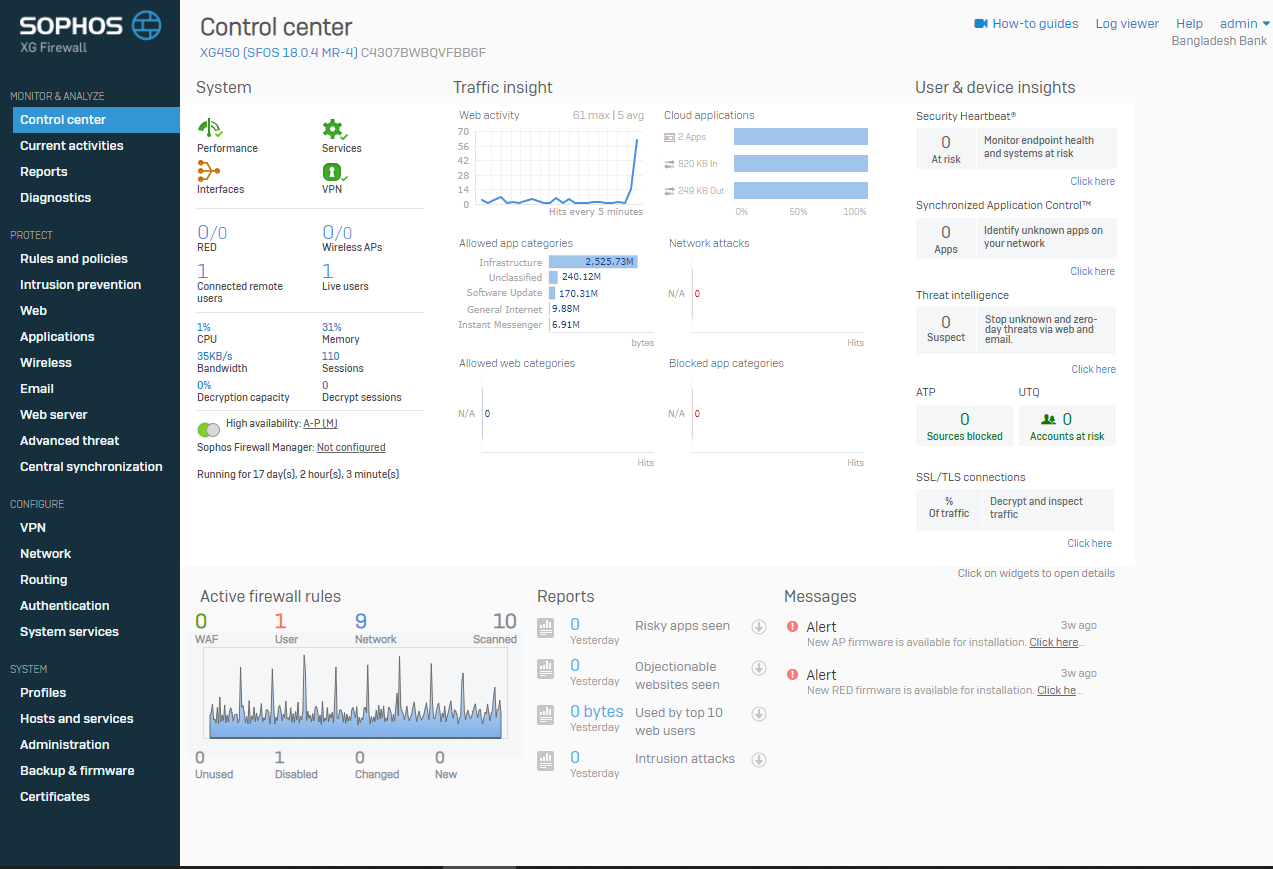The height and width of the screenshot is (869, 1273).
Task: Open the Interfaces status icon
Action: 209,170
